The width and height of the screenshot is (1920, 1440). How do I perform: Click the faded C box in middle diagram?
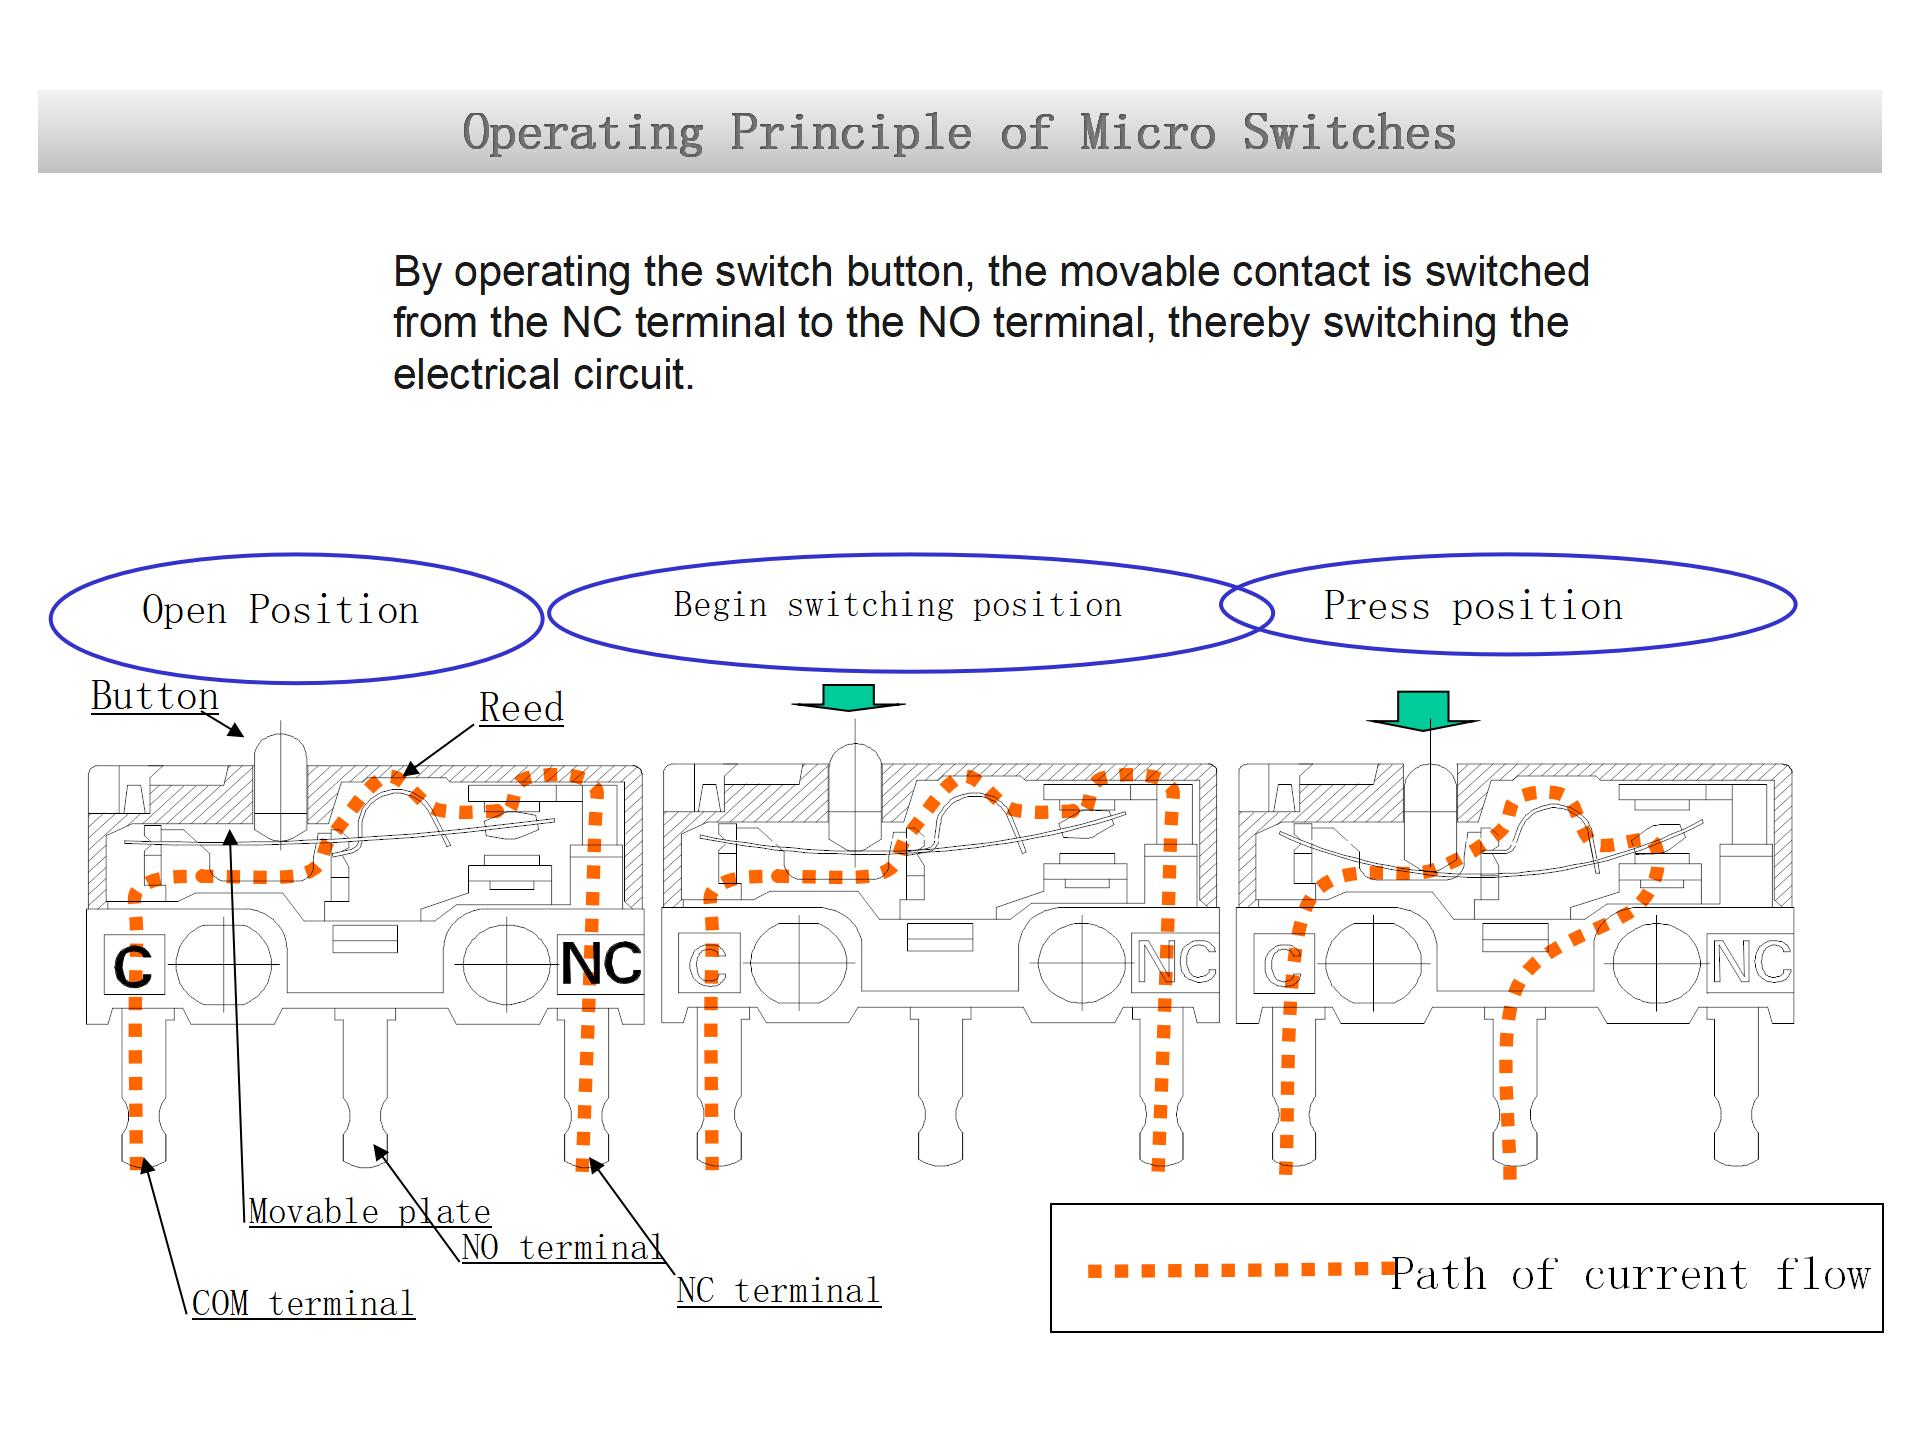[707, 964]
